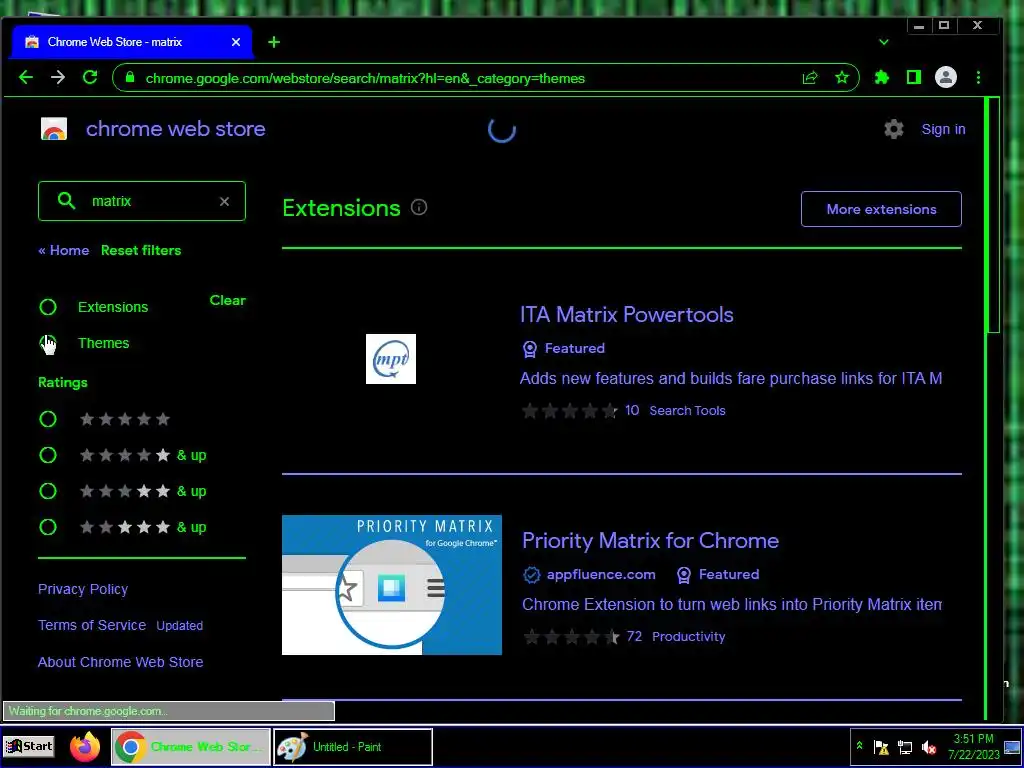This screenshot has height=768, width=1024.
Task: Go back to Home link
Action: pos(63,250)
